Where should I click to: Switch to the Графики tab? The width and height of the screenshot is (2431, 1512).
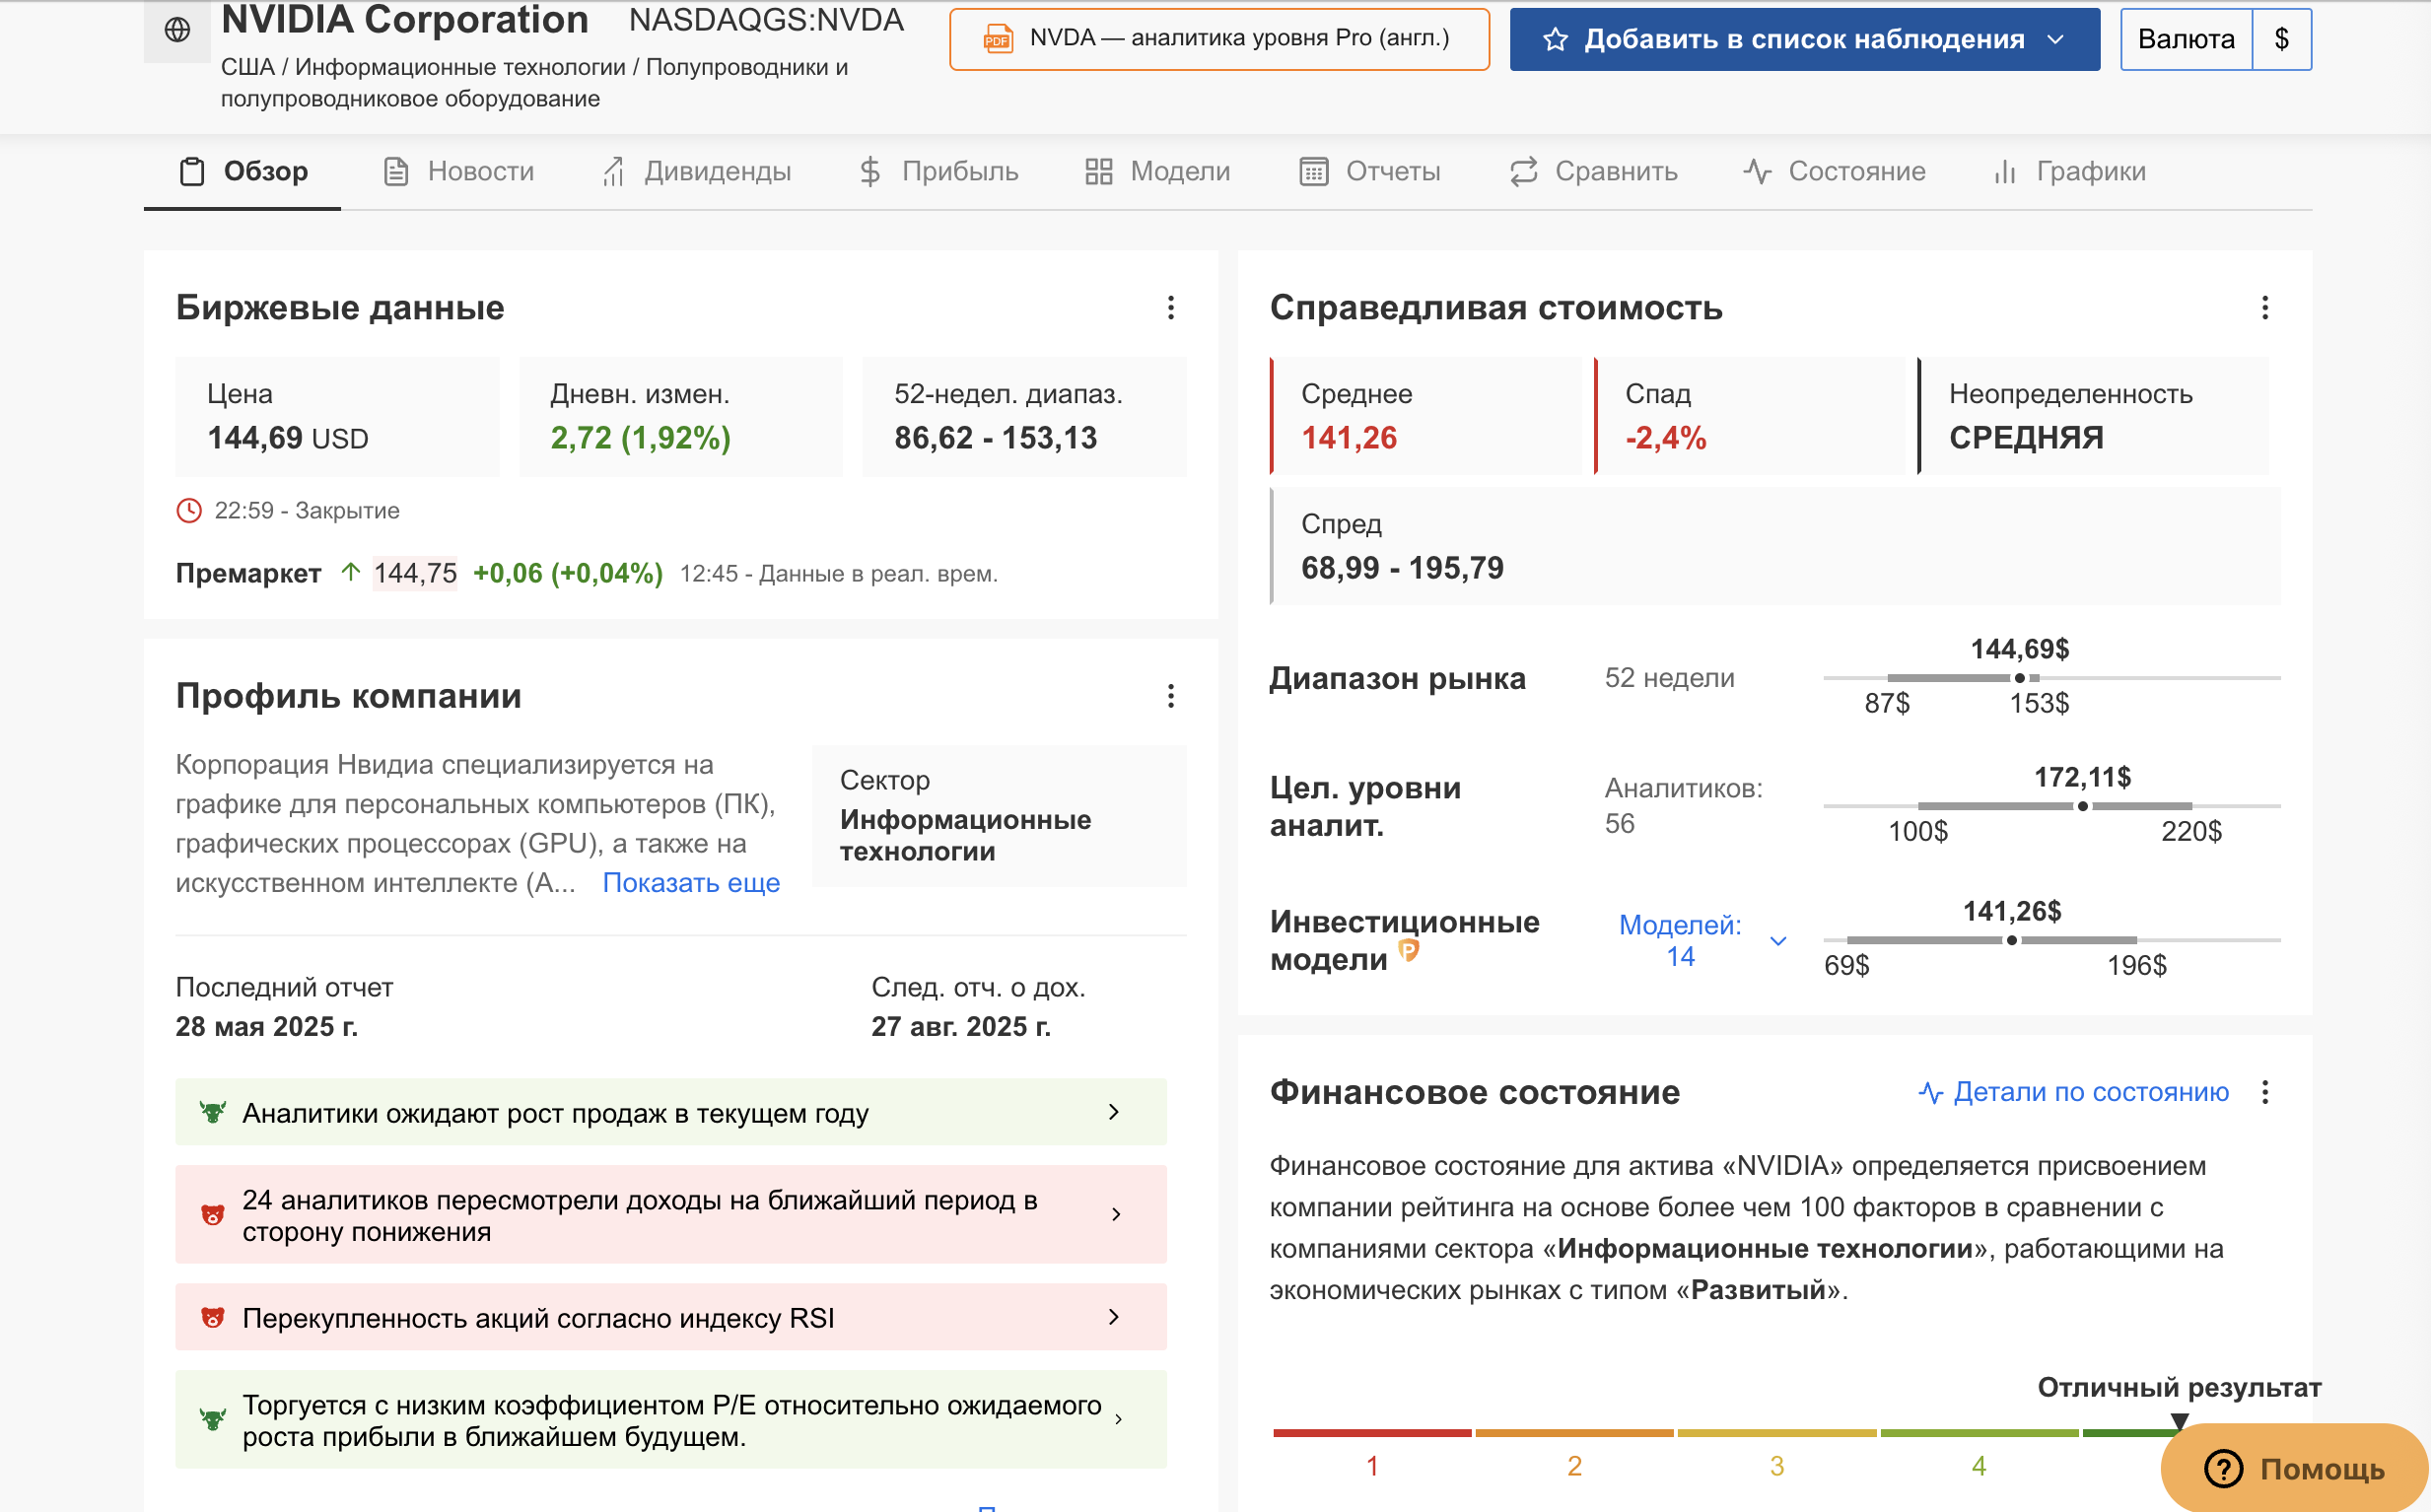point(2070,172)
